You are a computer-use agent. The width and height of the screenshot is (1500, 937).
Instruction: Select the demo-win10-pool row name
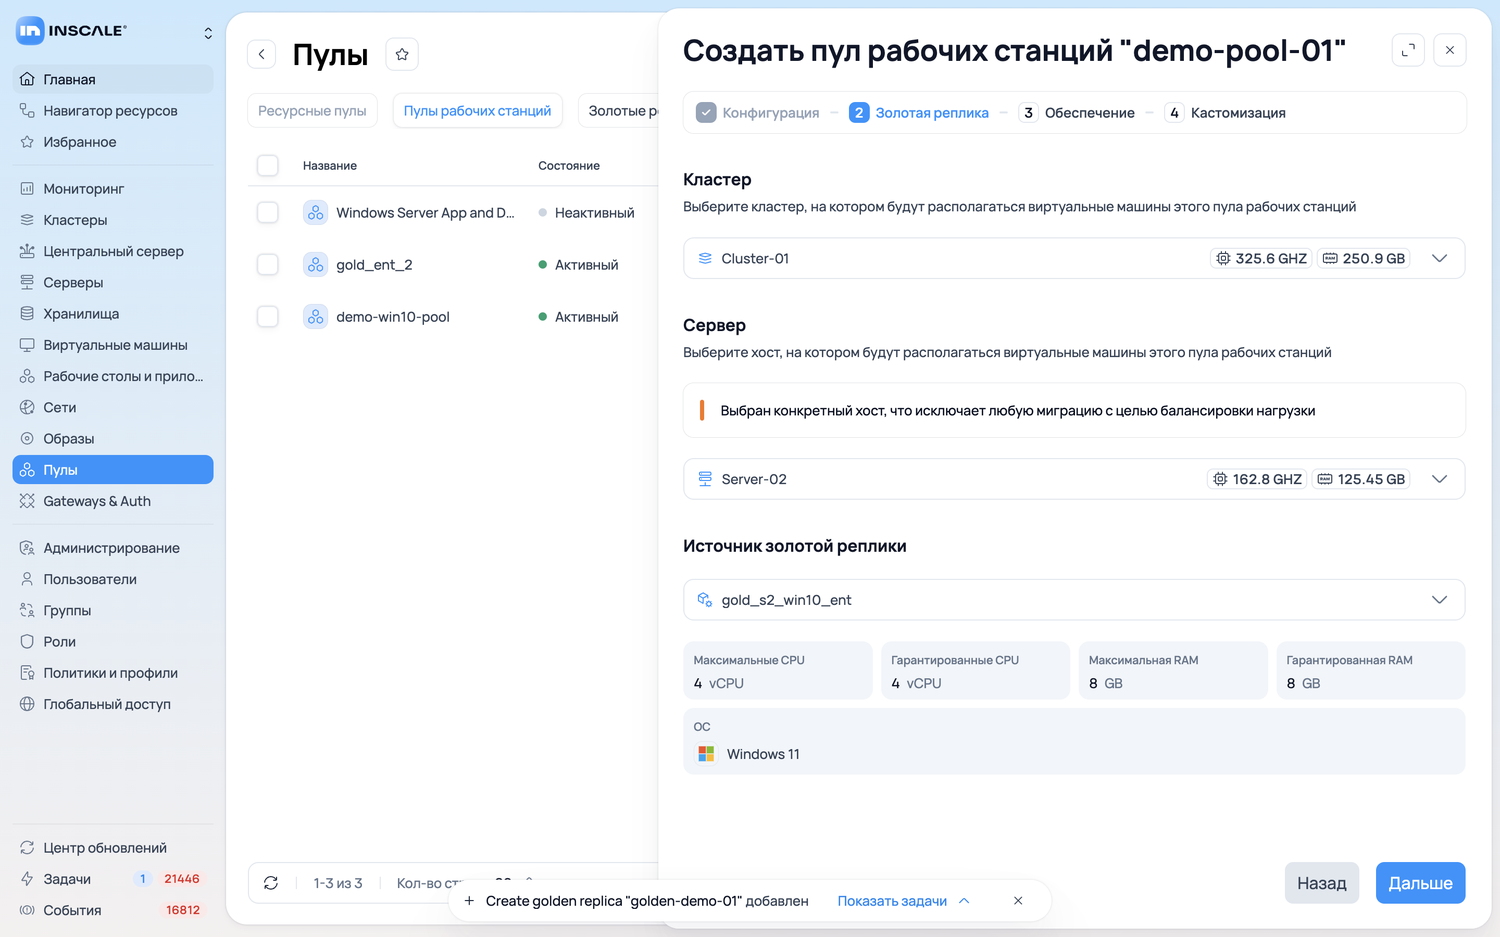coord(393,317)
